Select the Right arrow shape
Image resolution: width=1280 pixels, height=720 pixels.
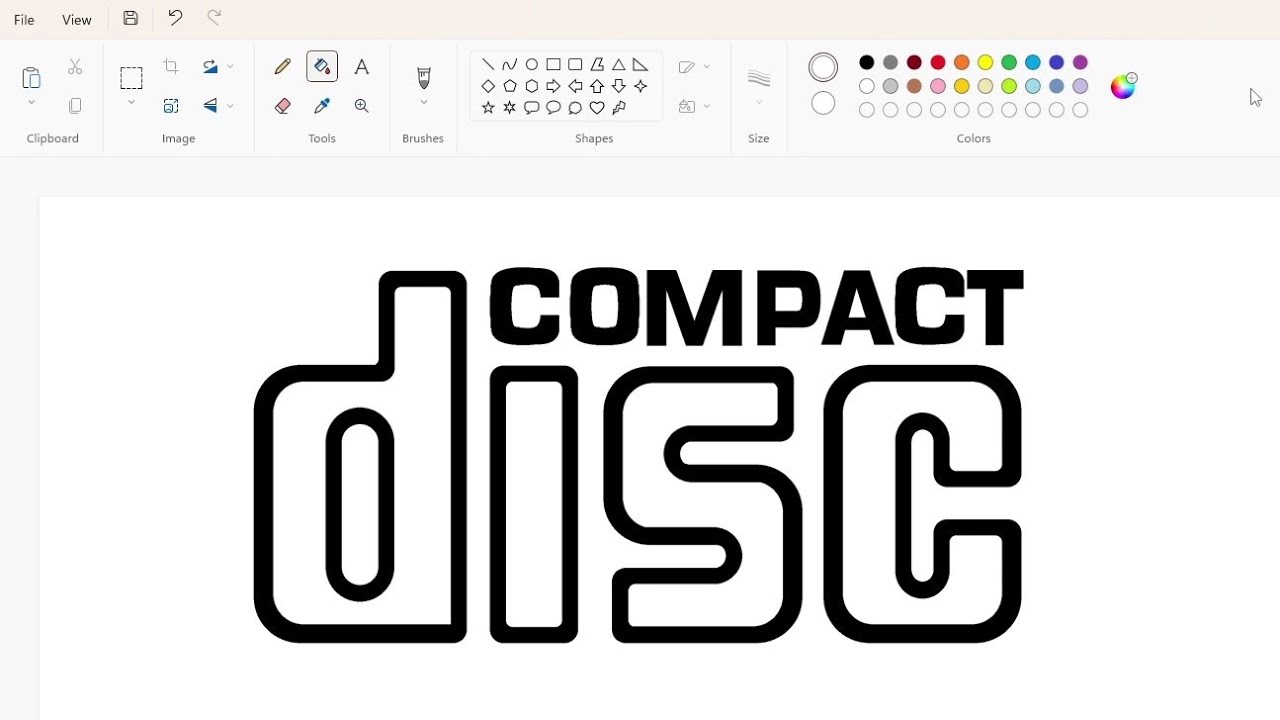click(x=553, y=86)
